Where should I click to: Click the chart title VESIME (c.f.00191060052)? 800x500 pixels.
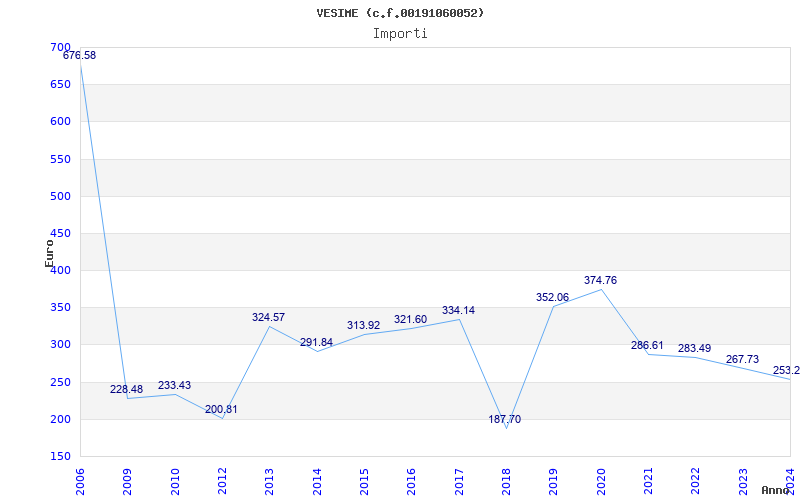400,13
